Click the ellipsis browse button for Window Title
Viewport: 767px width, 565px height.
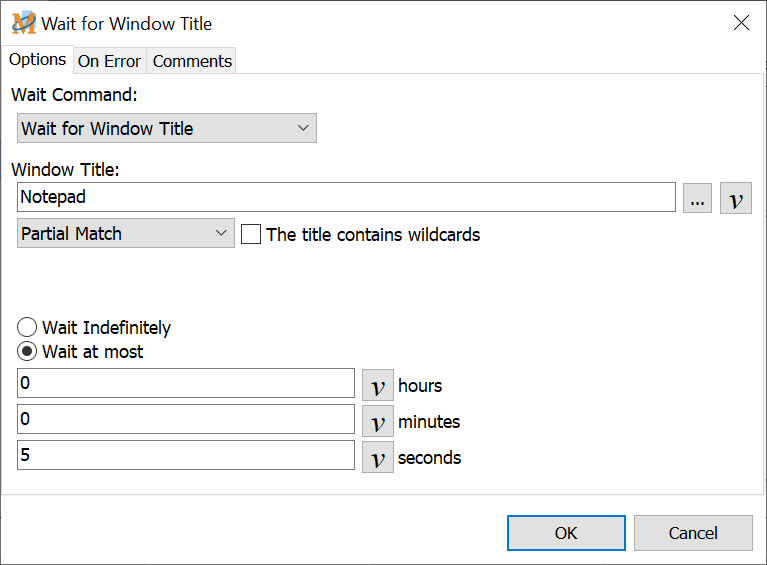[697, 198]
